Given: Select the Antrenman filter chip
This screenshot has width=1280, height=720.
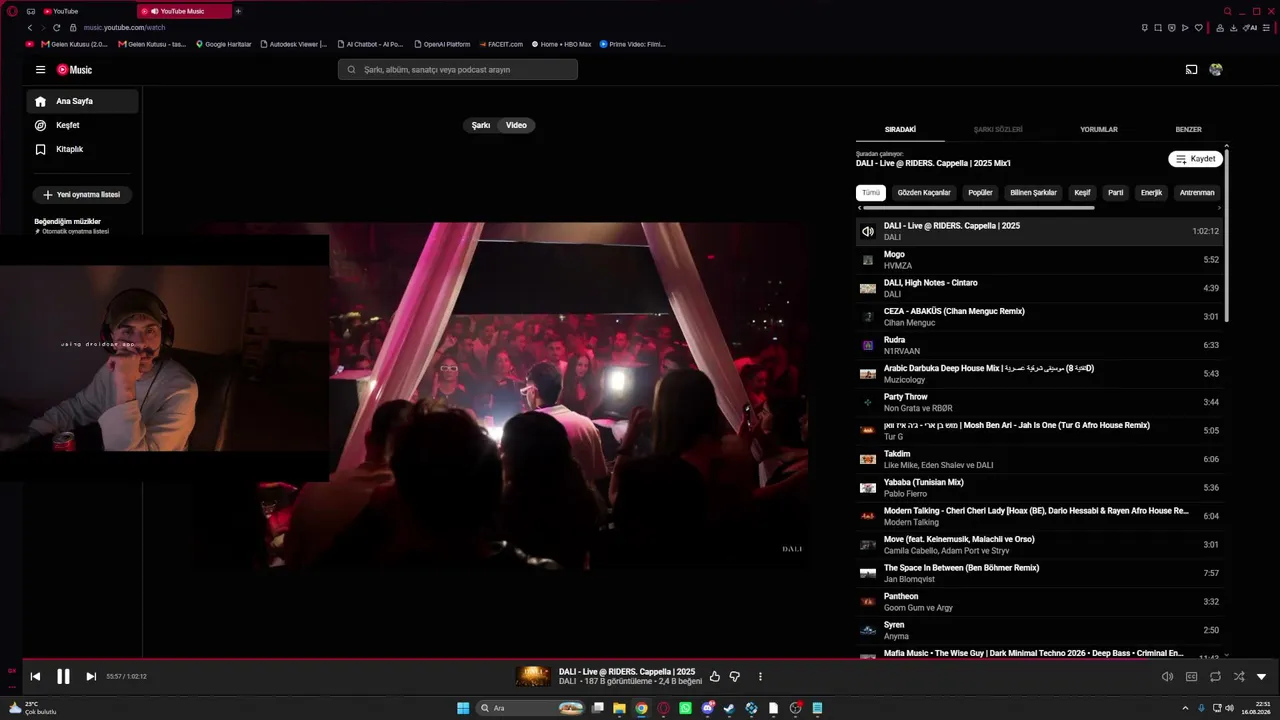Looking at the screenshot, I should (x=1197, y=193).
